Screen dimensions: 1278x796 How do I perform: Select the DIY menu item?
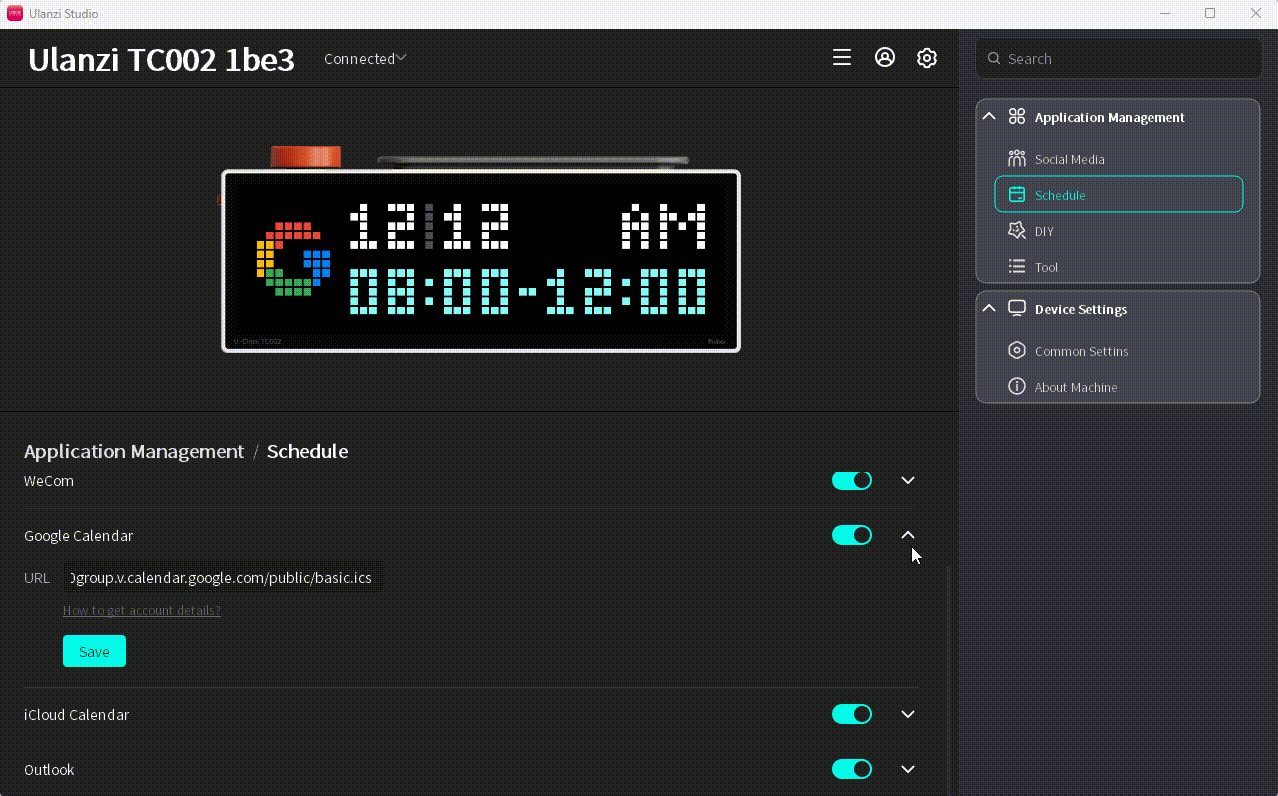[x=1119, y=231]
